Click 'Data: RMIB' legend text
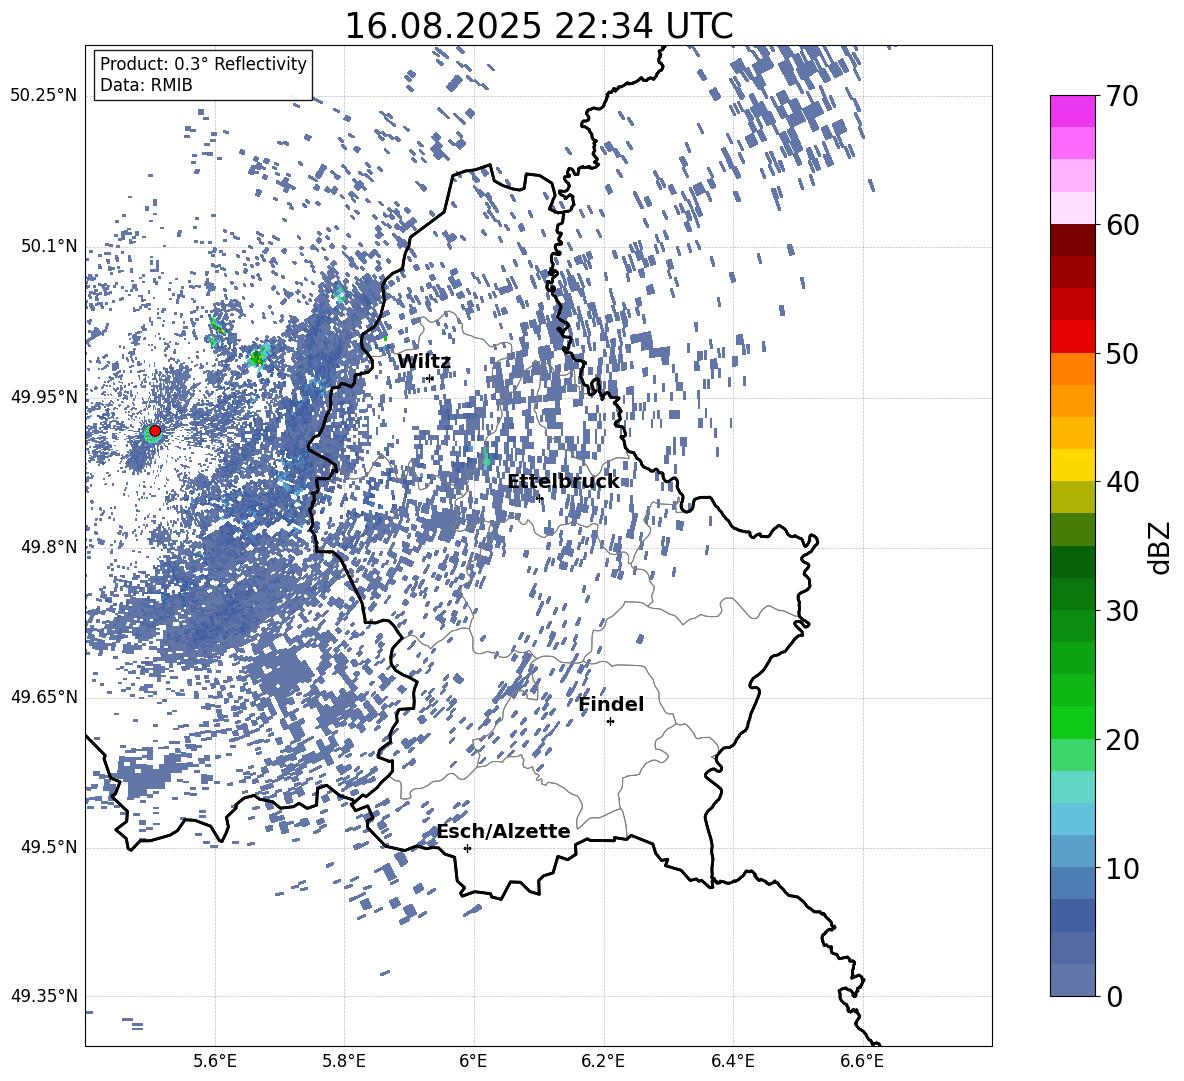This screenshot has height=1081, width=1184. [x=146, y=85]
